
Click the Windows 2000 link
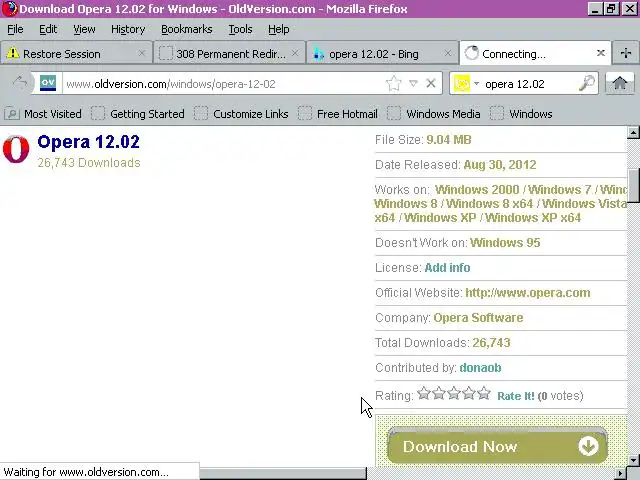(x=477, y=190)
